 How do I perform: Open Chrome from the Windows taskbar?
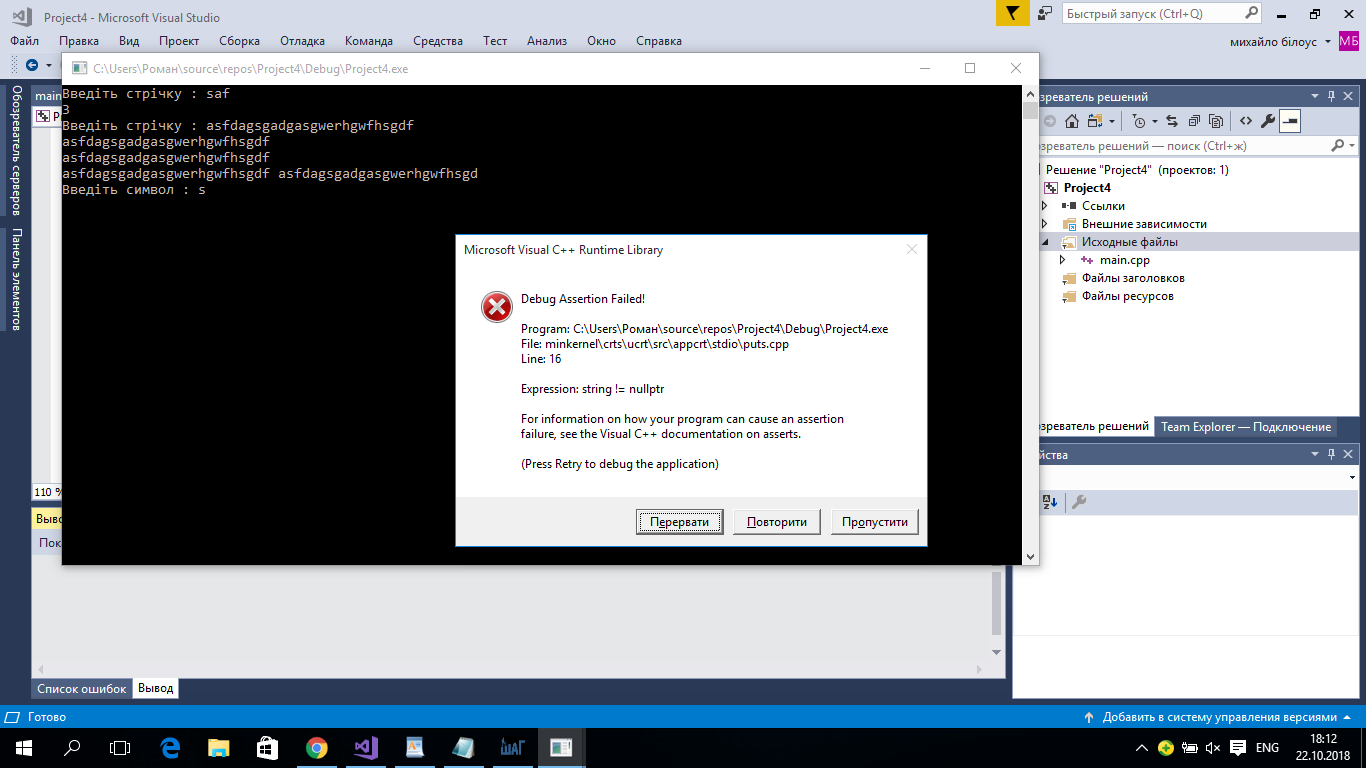coord(316,747)
